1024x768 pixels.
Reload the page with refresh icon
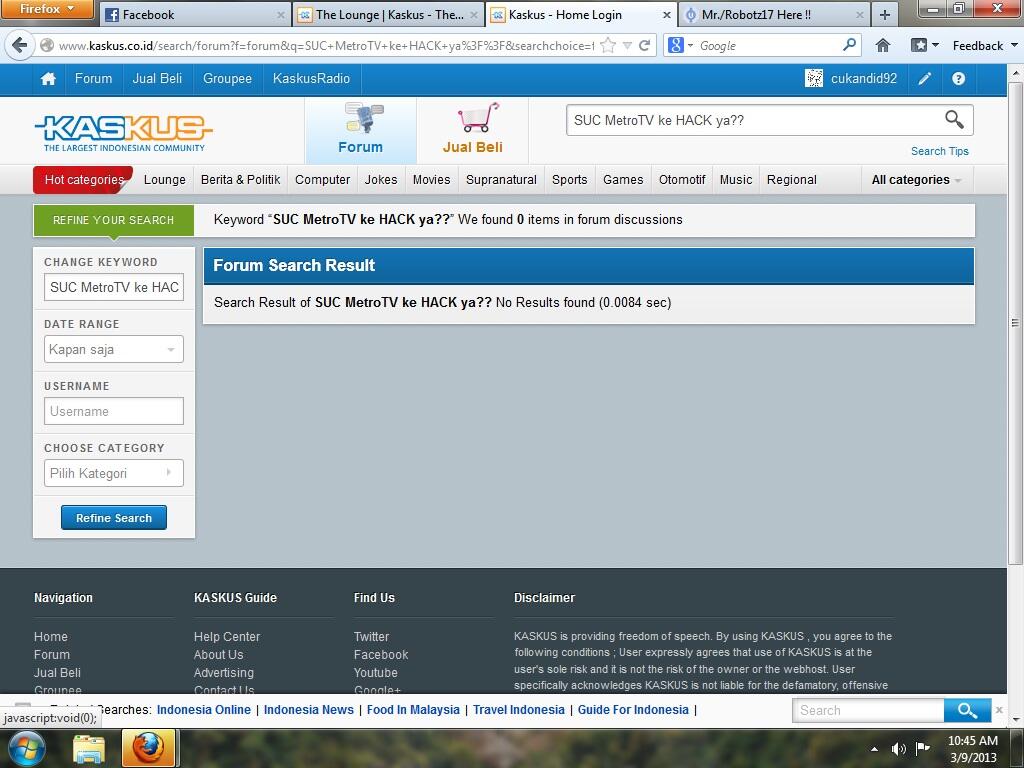[645, 45]
